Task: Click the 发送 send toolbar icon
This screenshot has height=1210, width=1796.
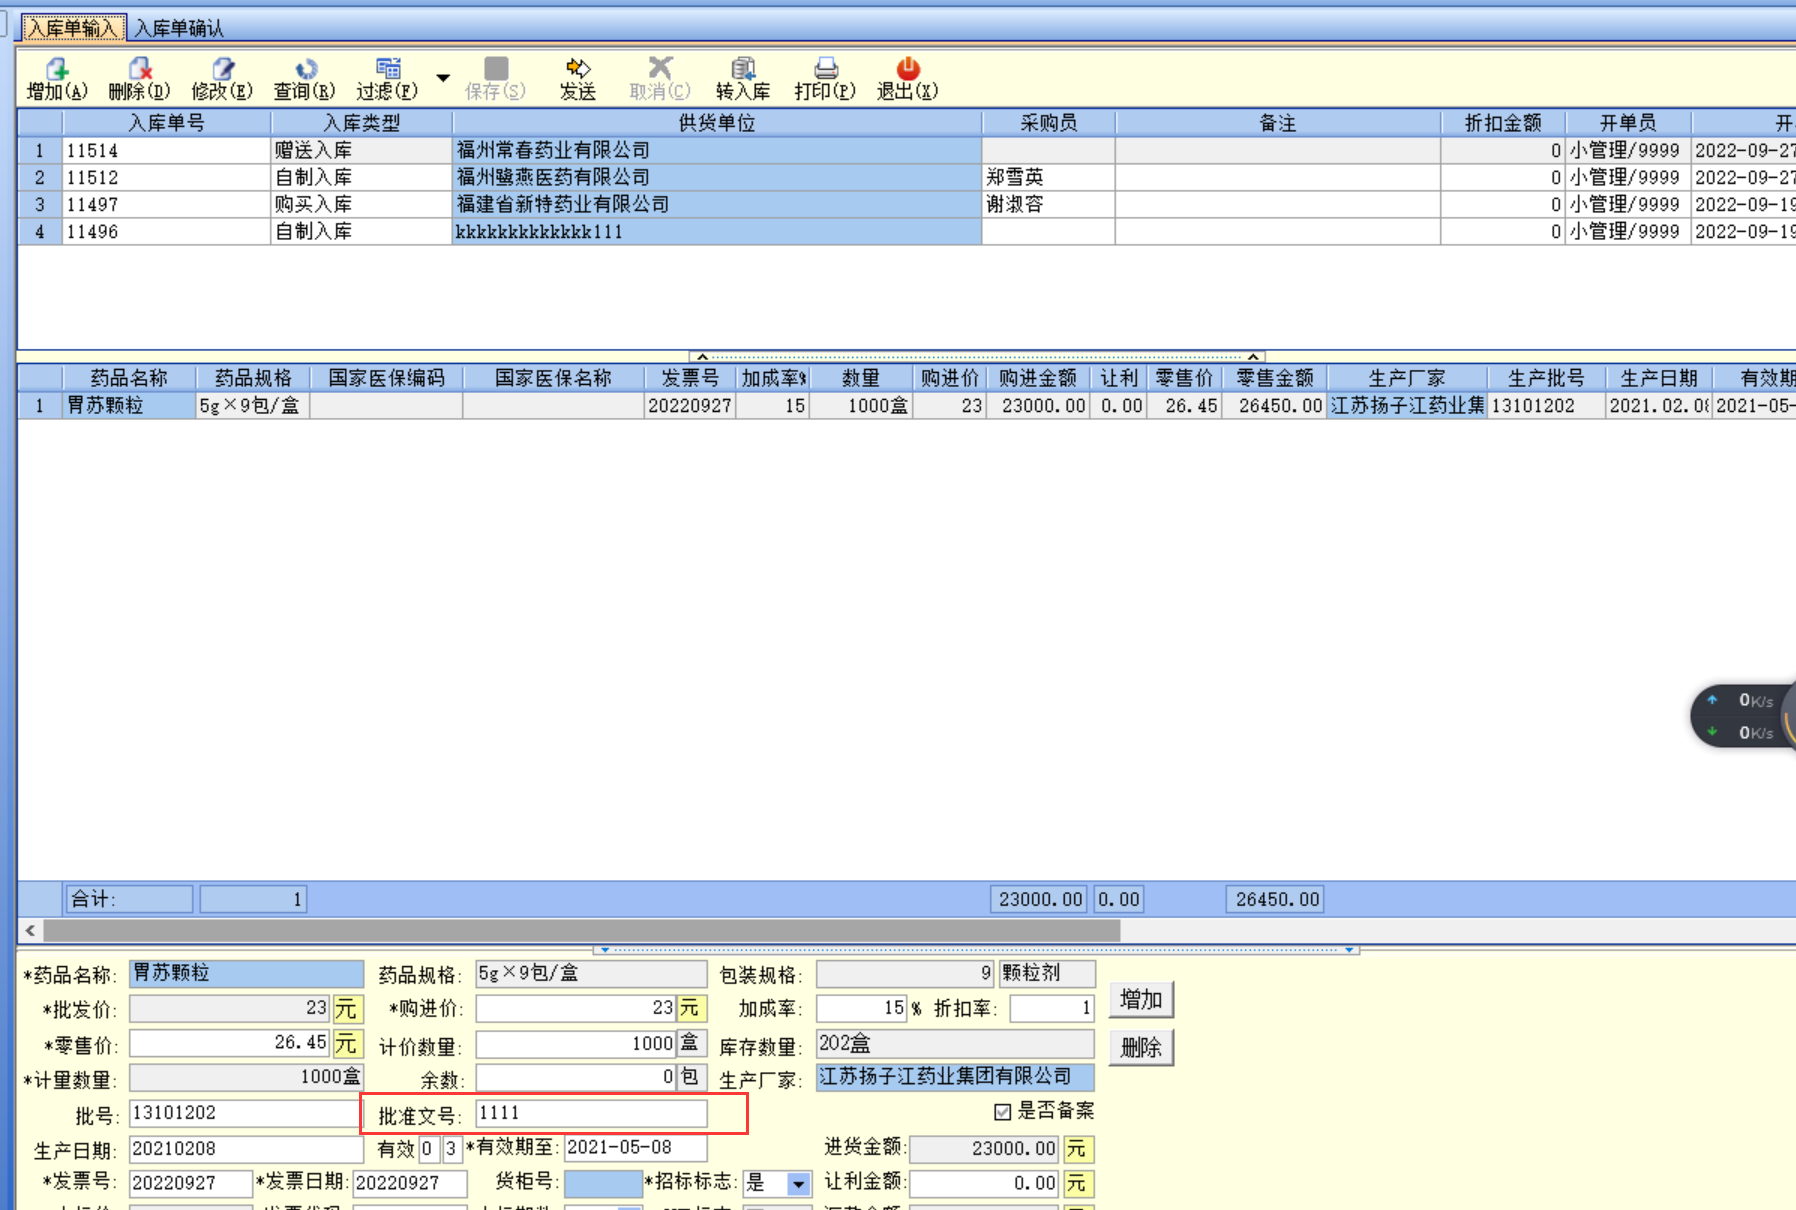Action: click(x=578, y=79)
